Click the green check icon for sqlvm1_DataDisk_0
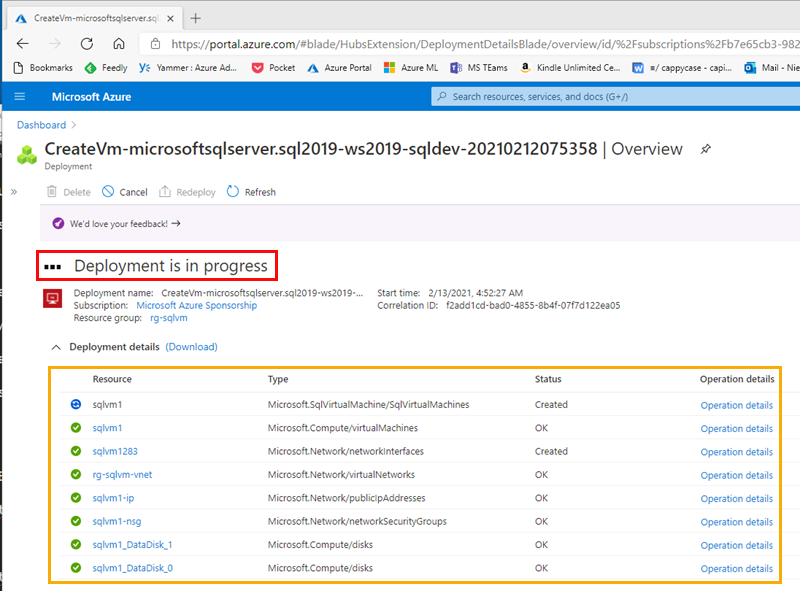The height and width of the screenshot is (591, 800). point(76,568)
